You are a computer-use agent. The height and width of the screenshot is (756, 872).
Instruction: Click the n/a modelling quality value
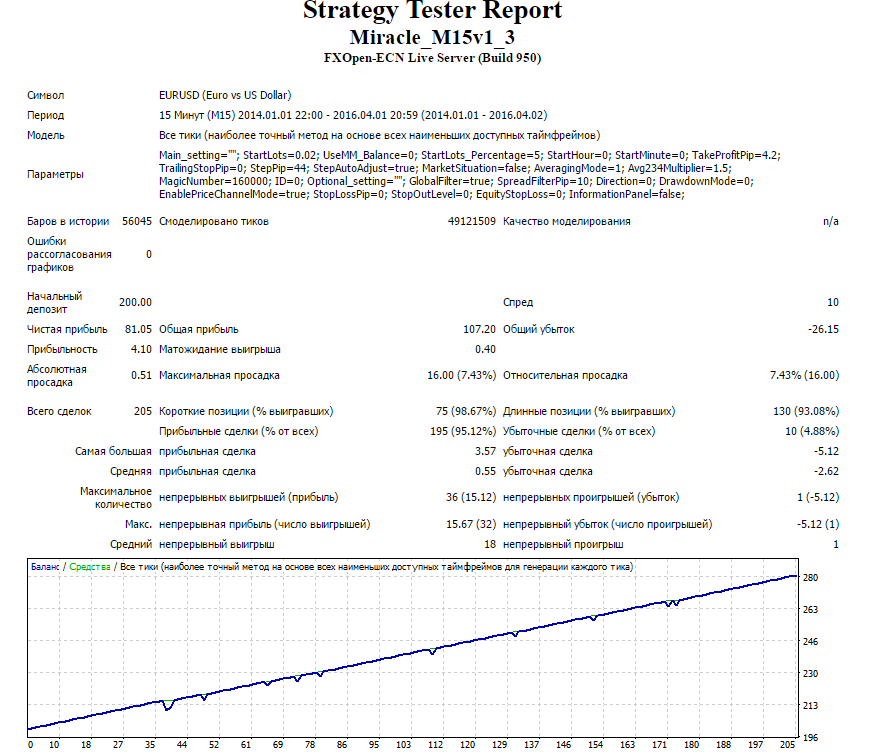point(831,221)
